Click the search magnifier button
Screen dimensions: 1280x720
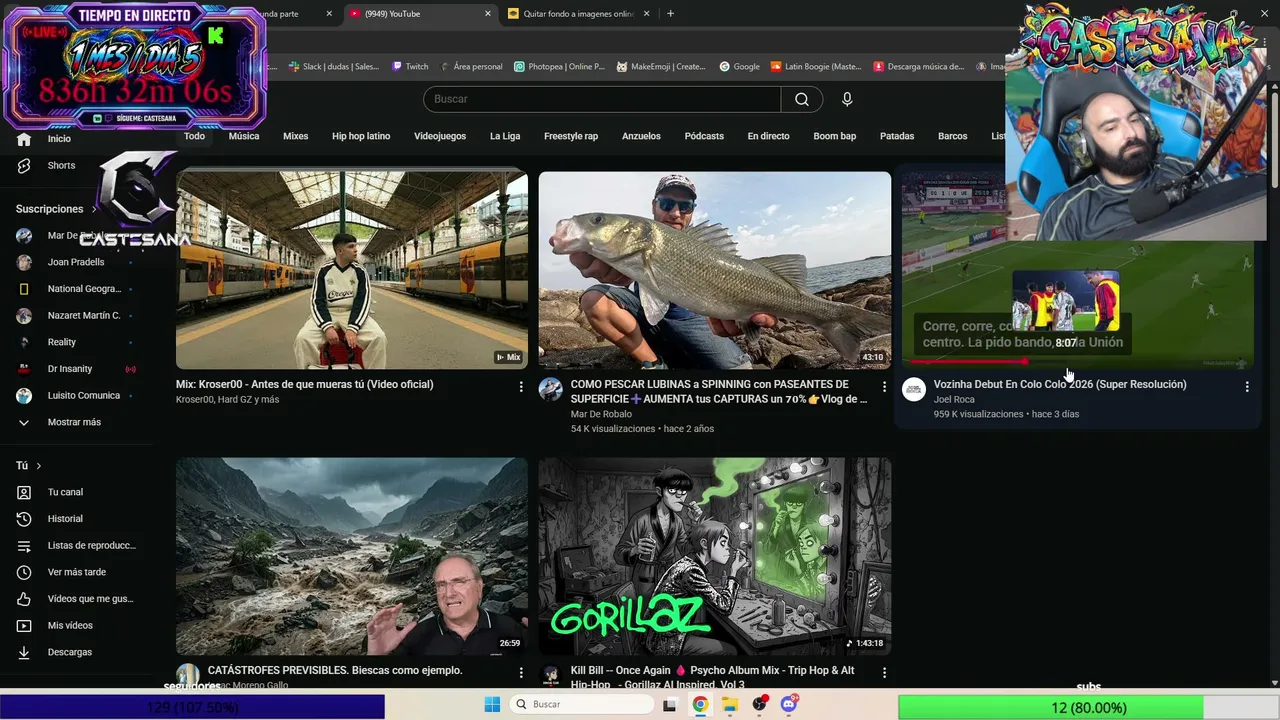(x=802, y=99)
